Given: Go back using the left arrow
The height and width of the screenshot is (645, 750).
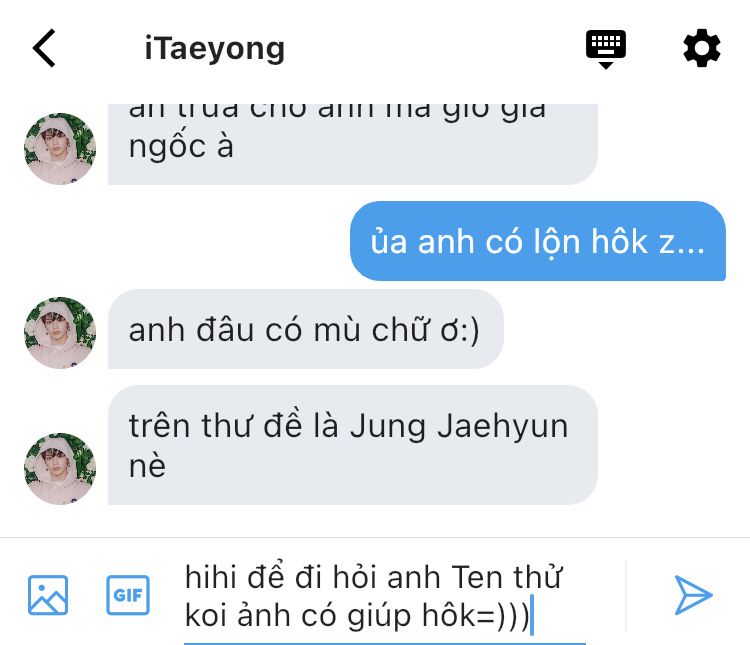Looking at the screenshot, I should point(44,48).
